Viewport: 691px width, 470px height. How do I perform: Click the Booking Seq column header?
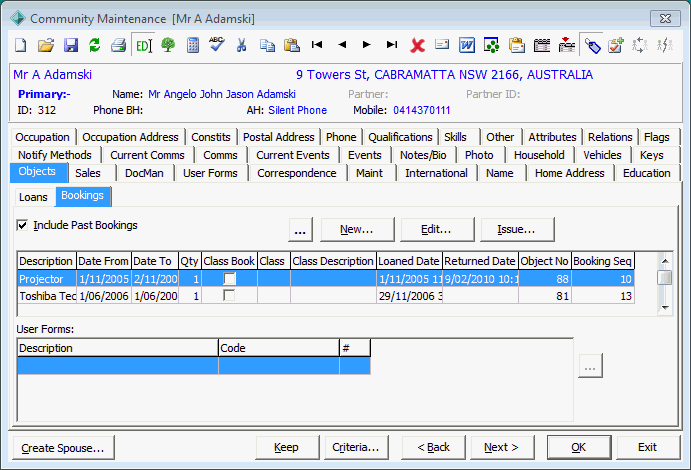(x=603, y=261)
